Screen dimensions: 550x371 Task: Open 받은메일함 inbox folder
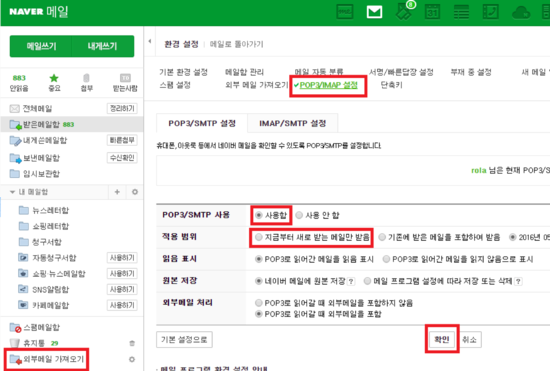pos(42,124)
